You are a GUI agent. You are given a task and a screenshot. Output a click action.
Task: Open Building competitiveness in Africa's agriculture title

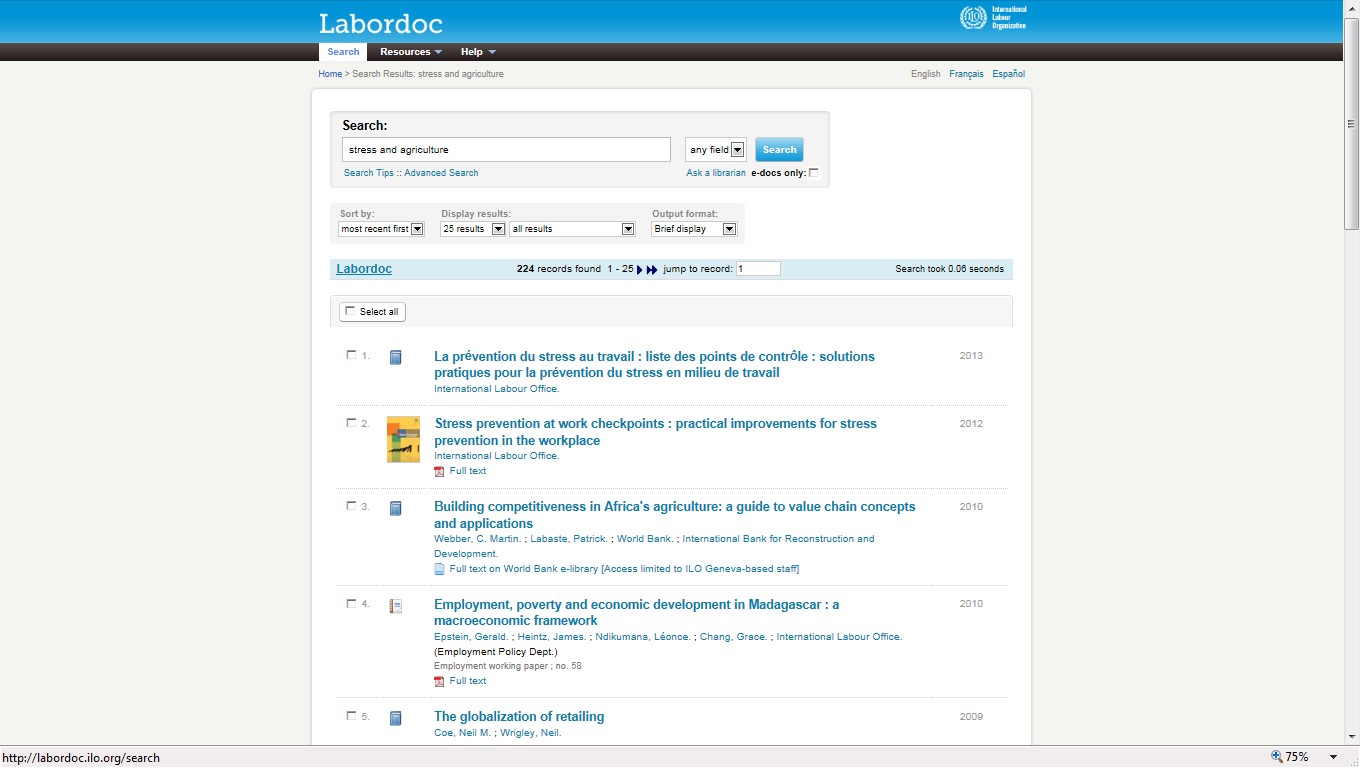pyautogui.click(x=675, y=515)
